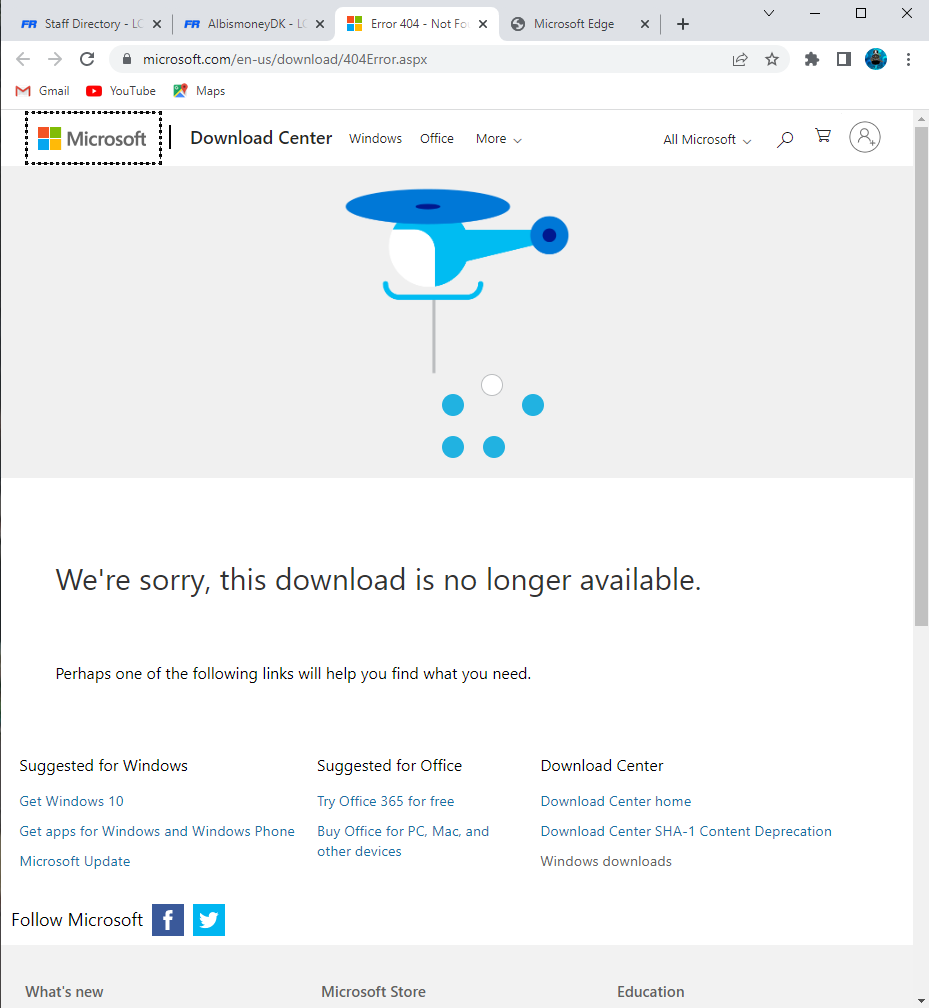The height and width of the screenshot is (1008, 929).
Task: Click the share page icon in address bar
Action: click(740, 59)
